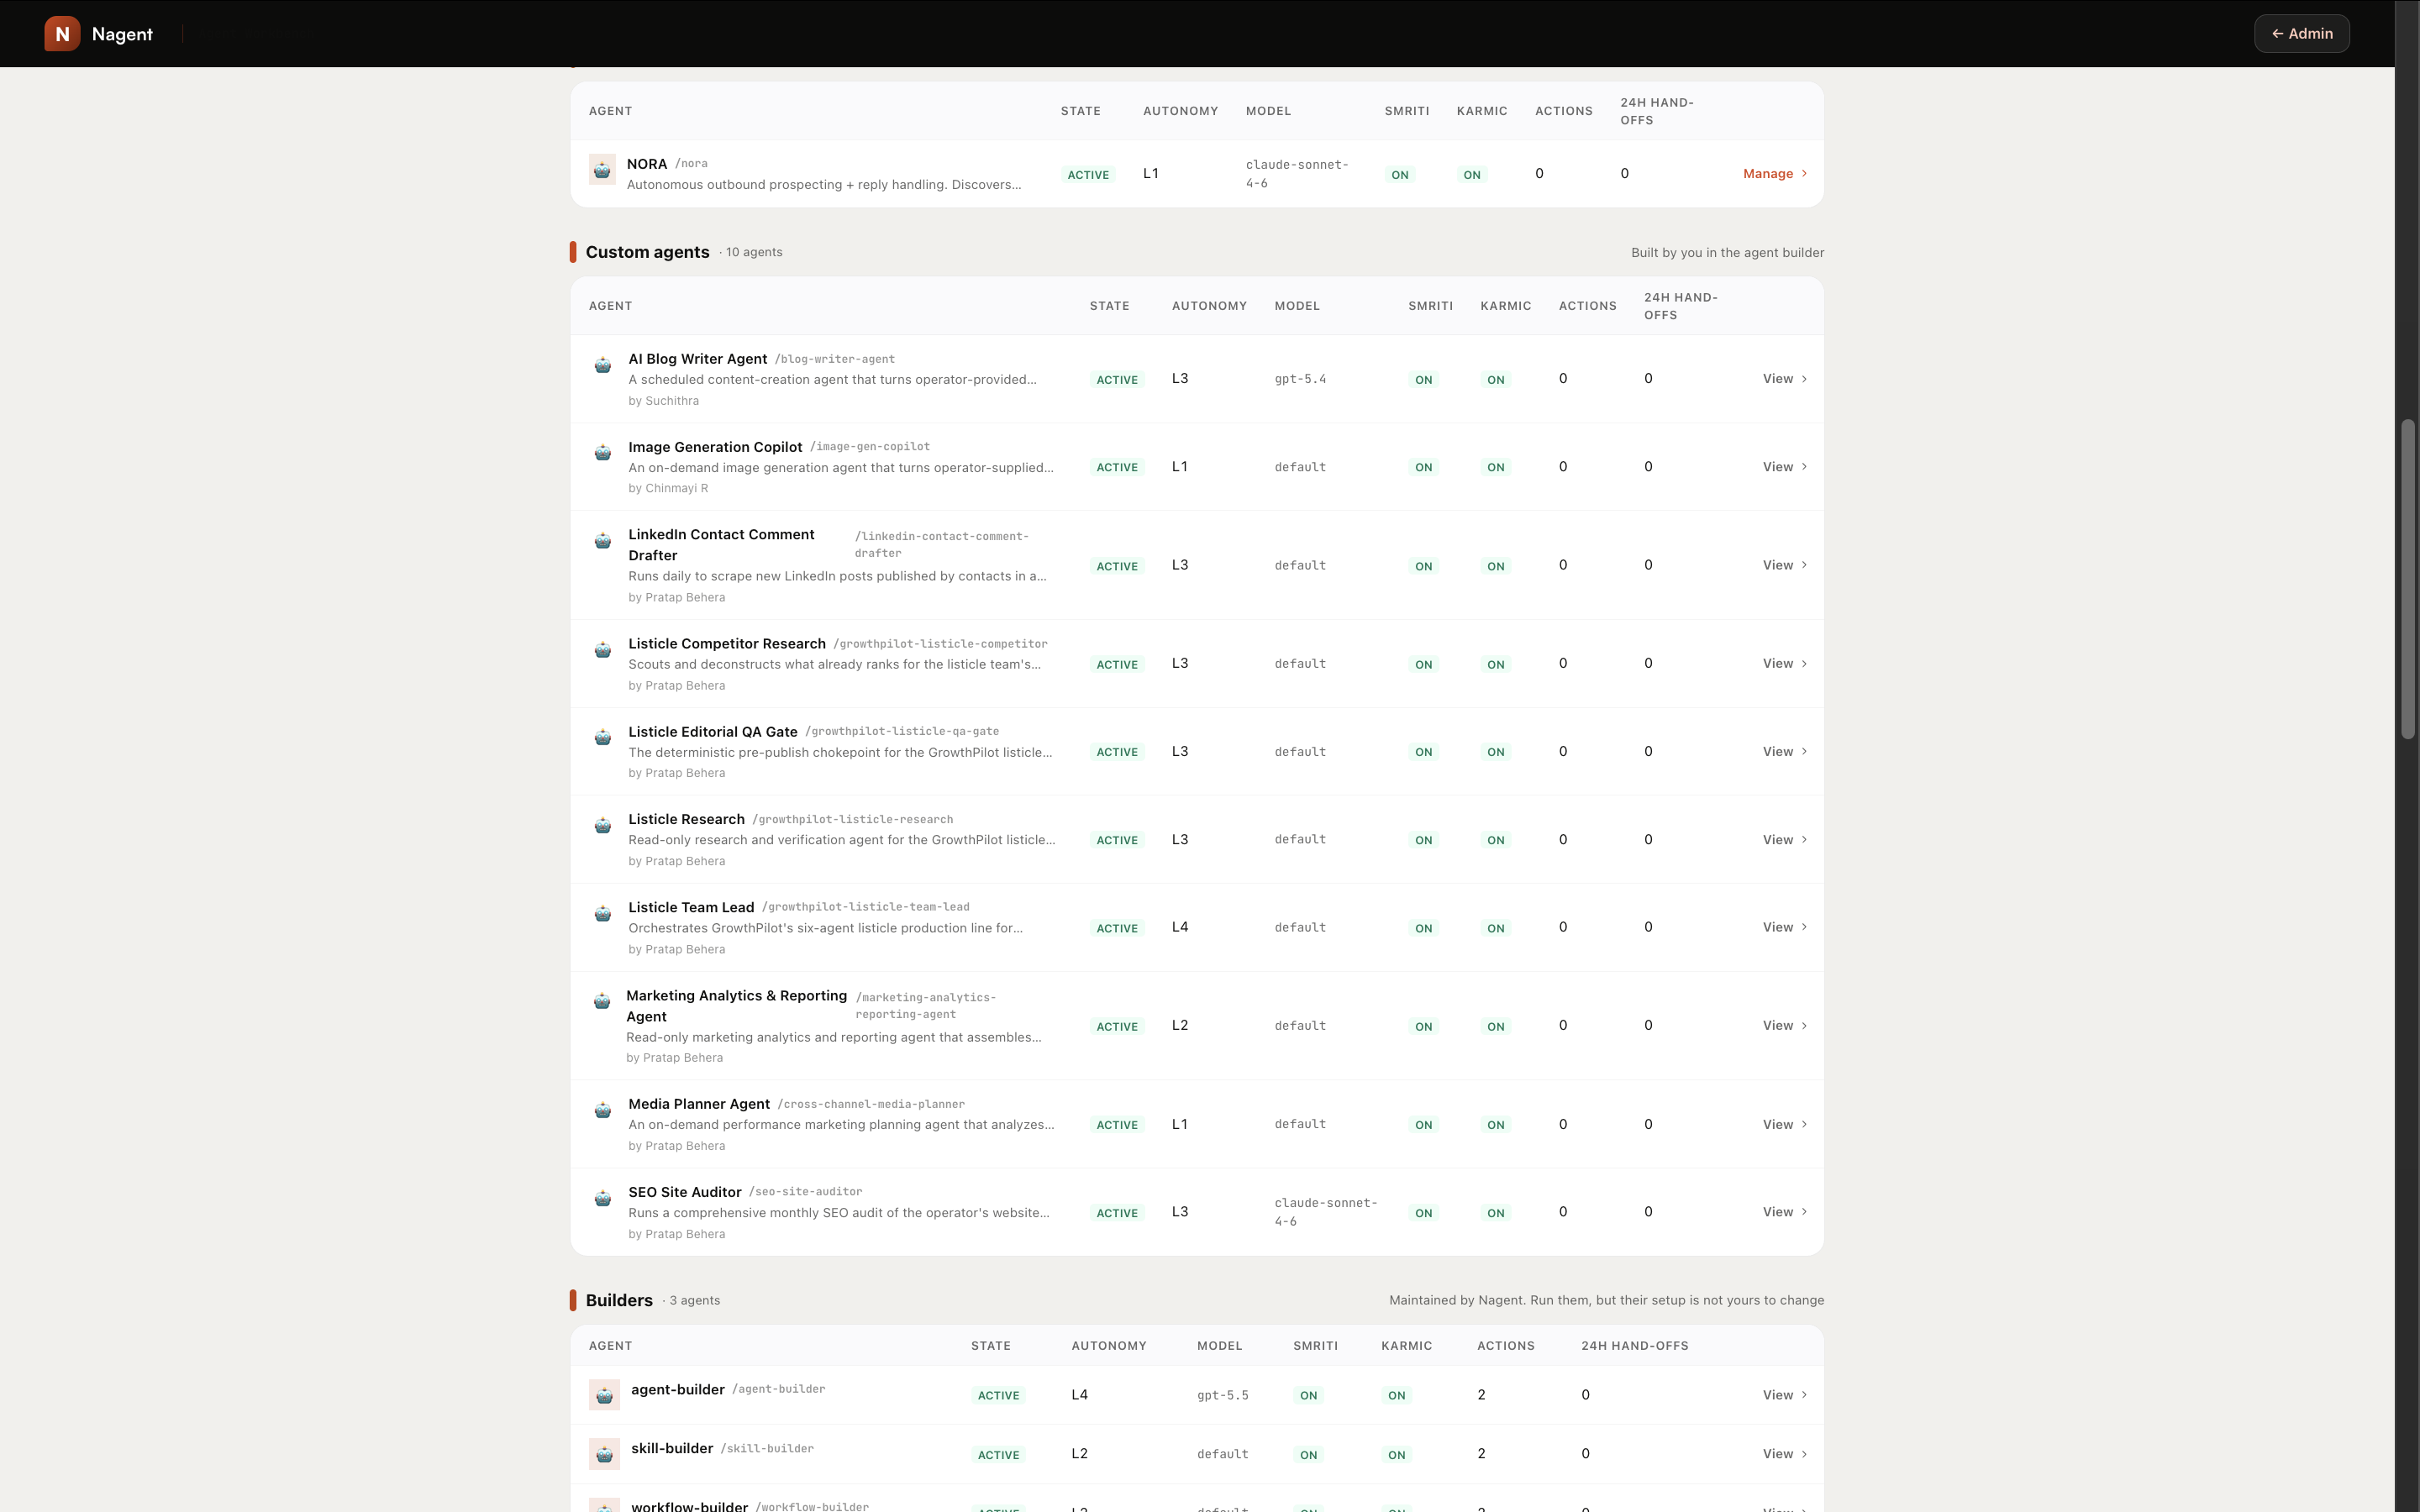Click the ACTIVE badge for Listicle Research
Viewport: 2420px width, 1512px height.
click(1117, 840)
